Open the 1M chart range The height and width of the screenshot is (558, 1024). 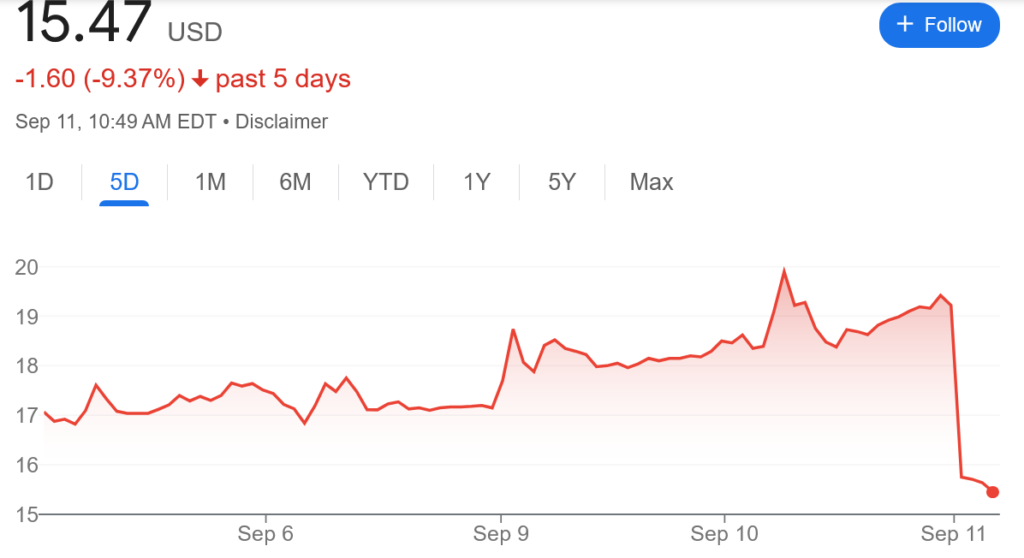pos(210,182)
